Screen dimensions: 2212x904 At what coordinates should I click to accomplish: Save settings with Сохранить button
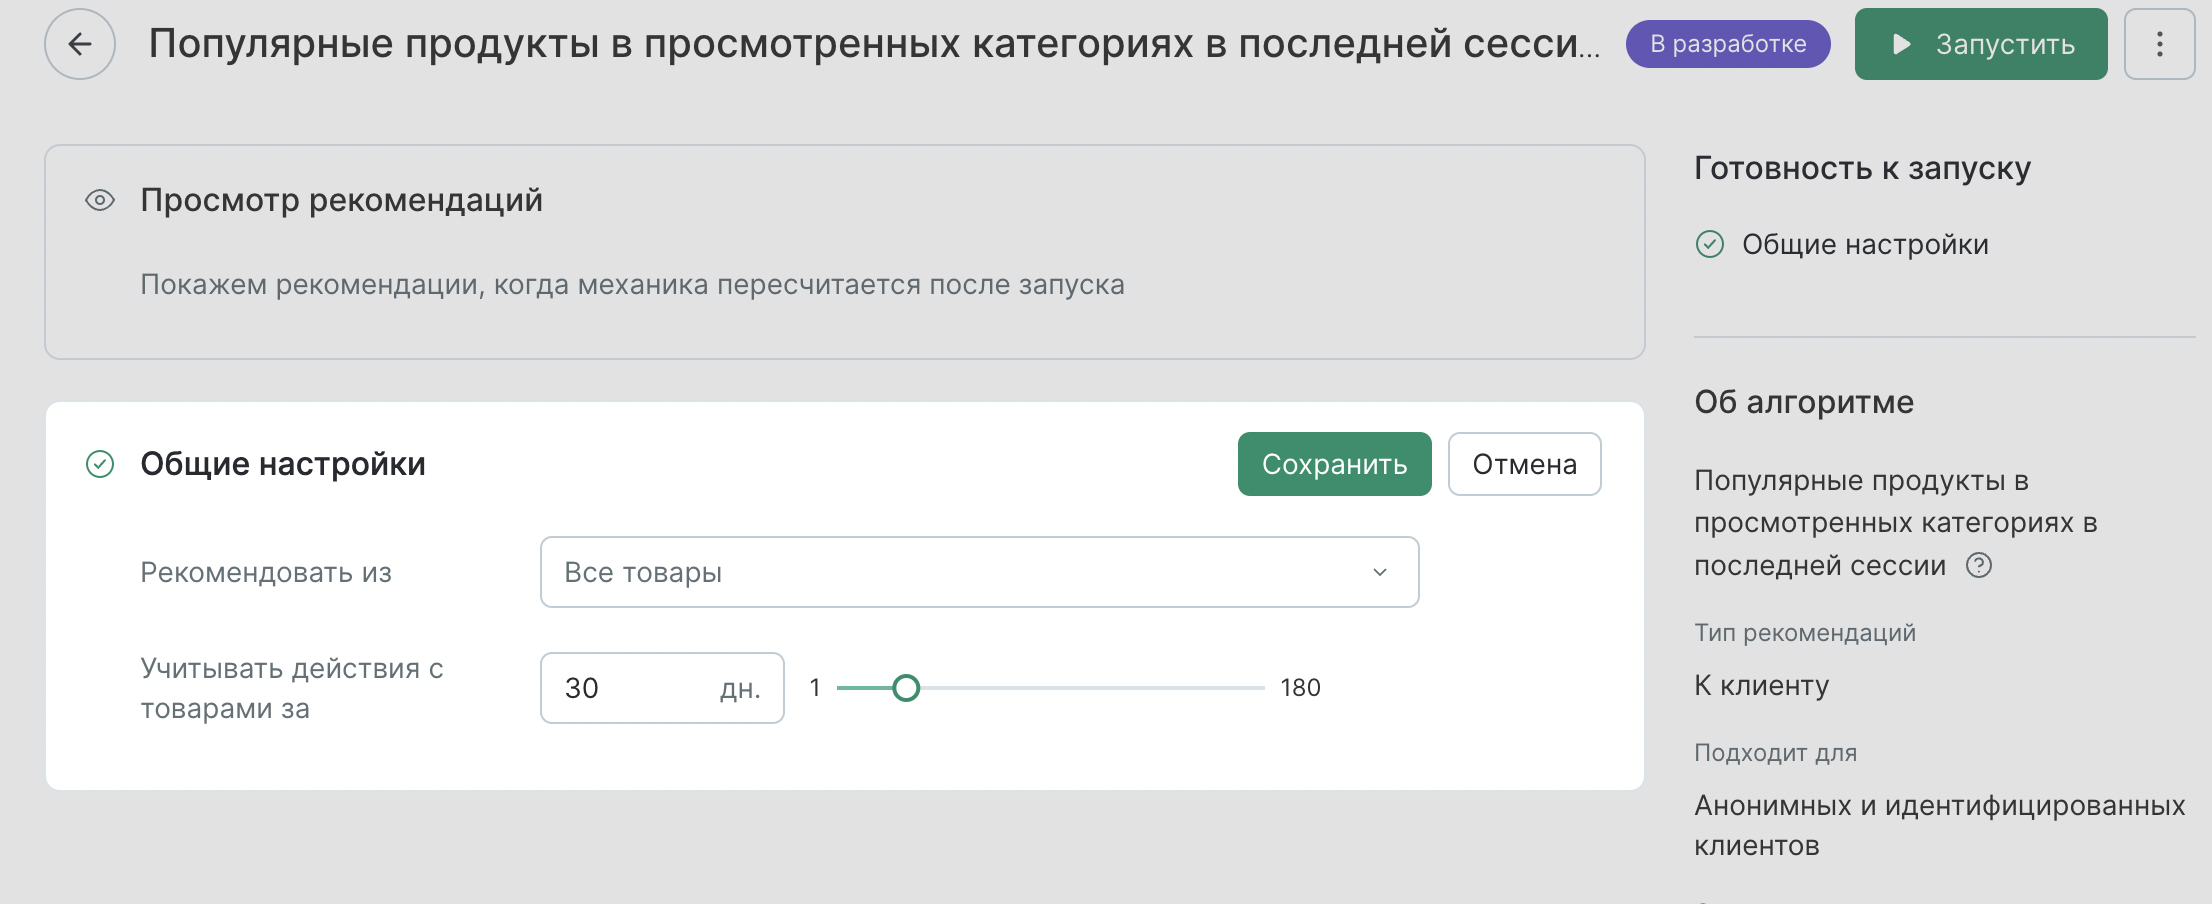pyautogui.click(x=1334, y=464)
